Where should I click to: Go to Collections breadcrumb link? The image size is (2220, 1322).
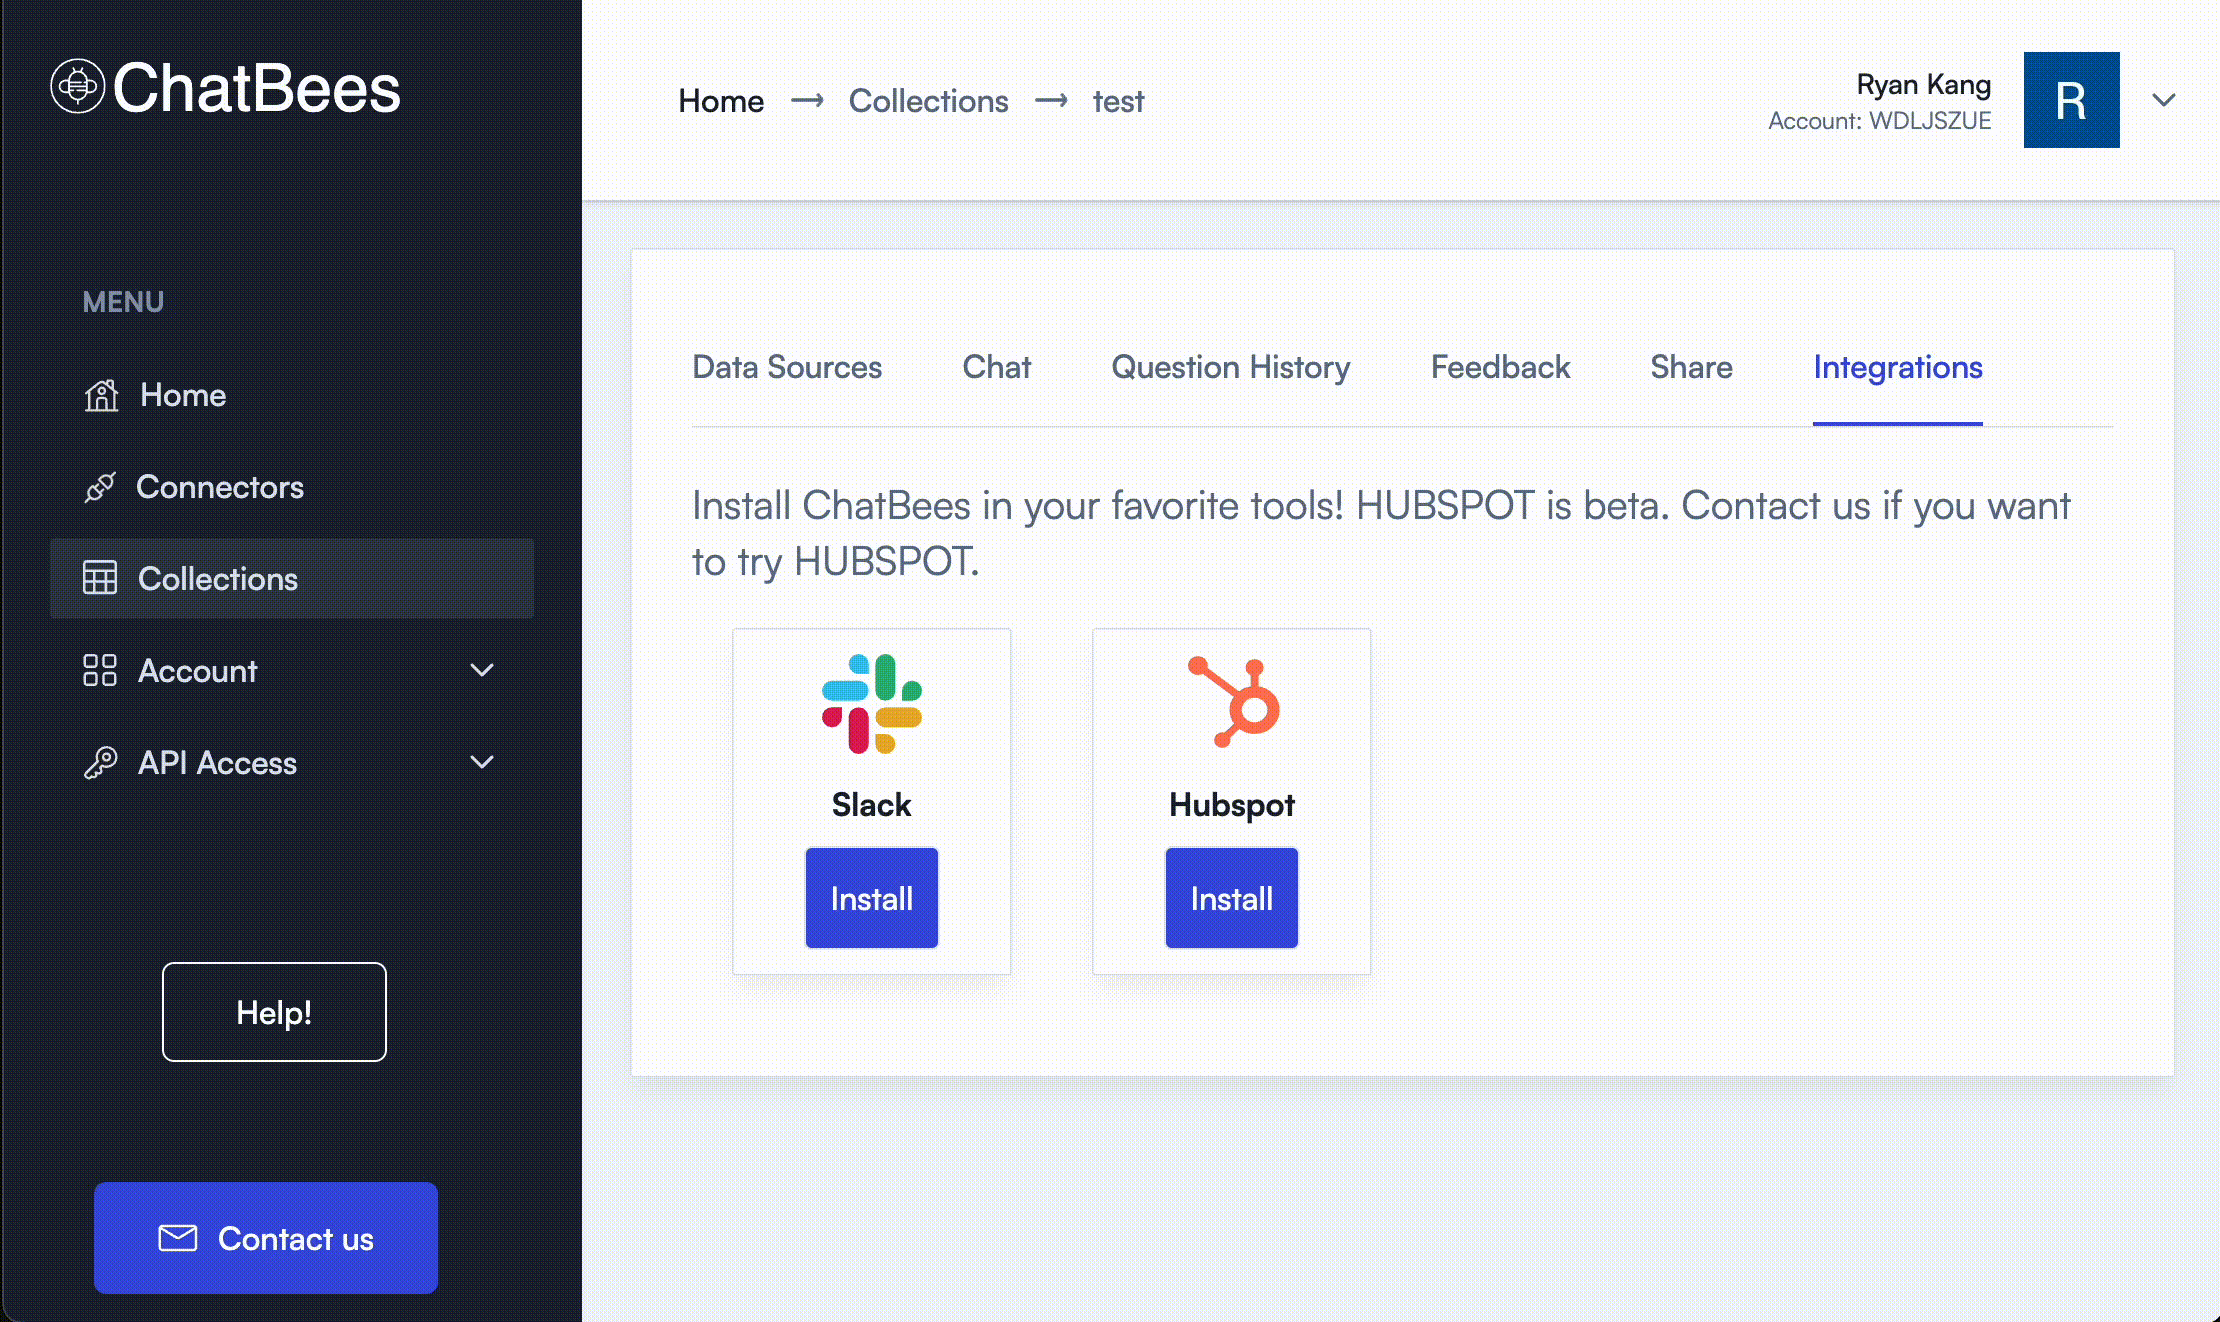(928, 101)
